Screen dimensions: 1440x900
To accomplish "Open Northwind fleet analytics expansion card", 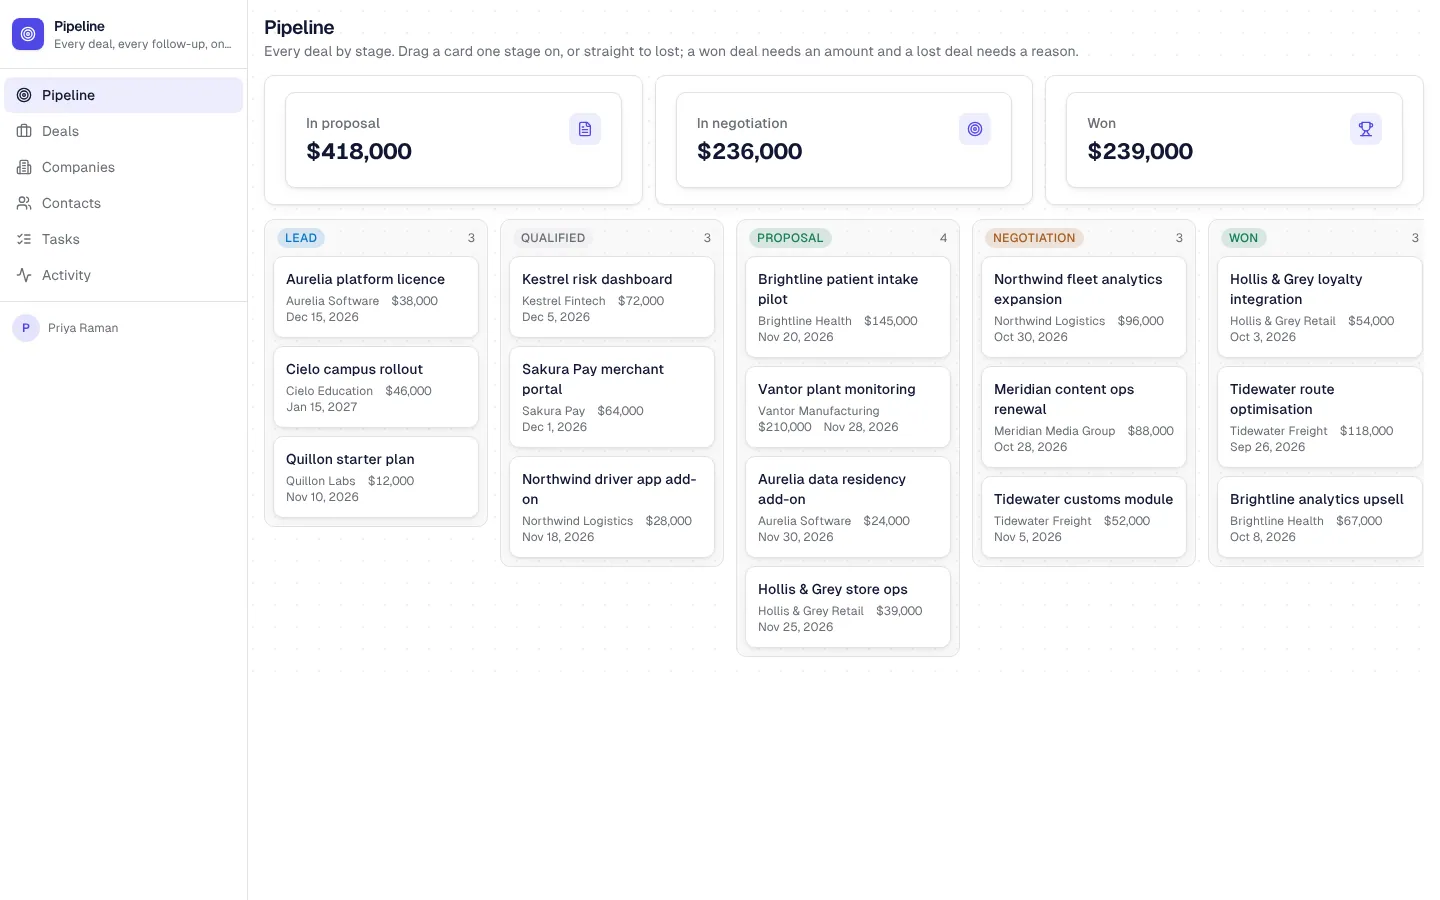I will tap(1084, 307).
